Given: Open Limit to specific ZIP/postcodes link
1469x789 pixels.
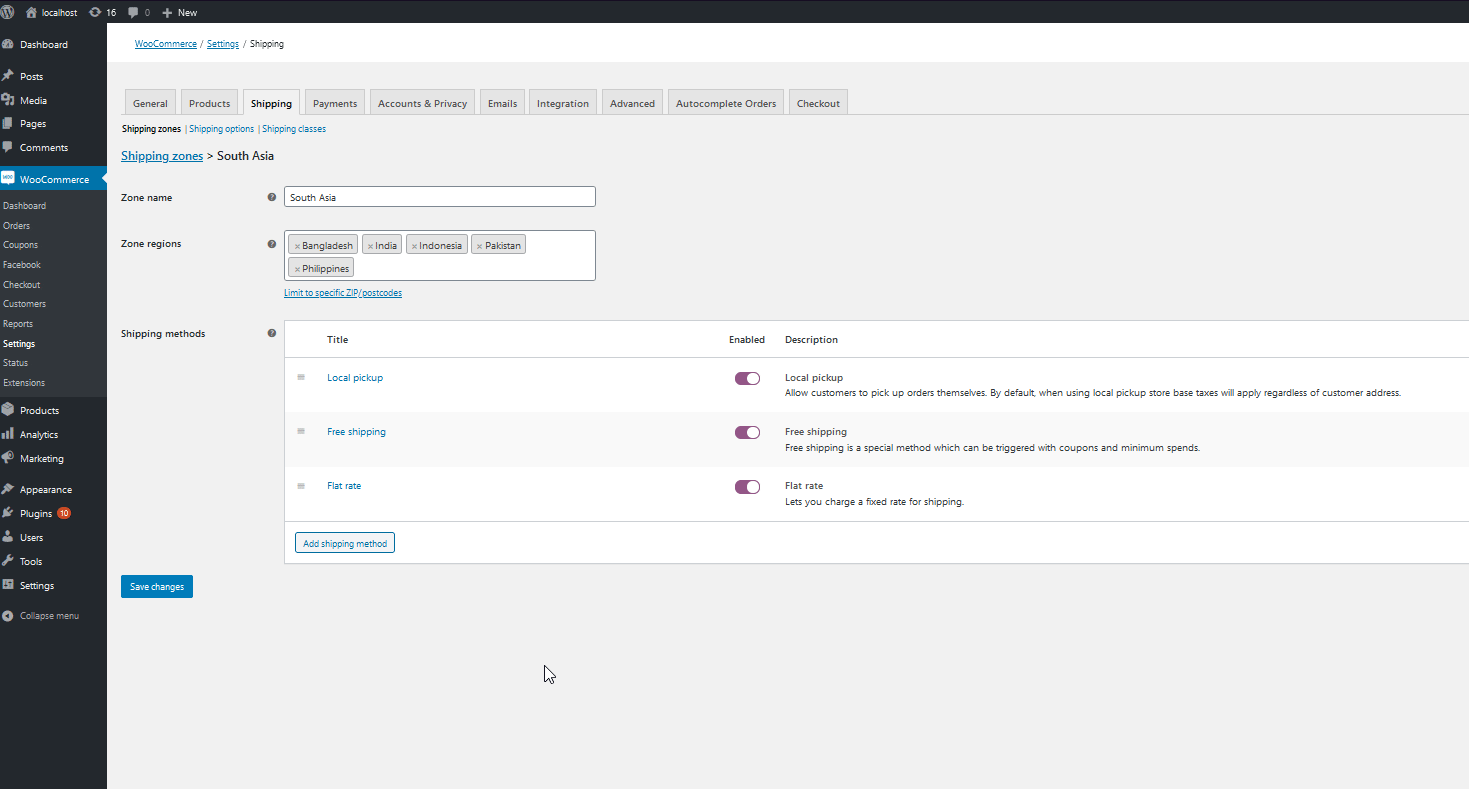Looking at the screenshot, I should pos(343,293).
